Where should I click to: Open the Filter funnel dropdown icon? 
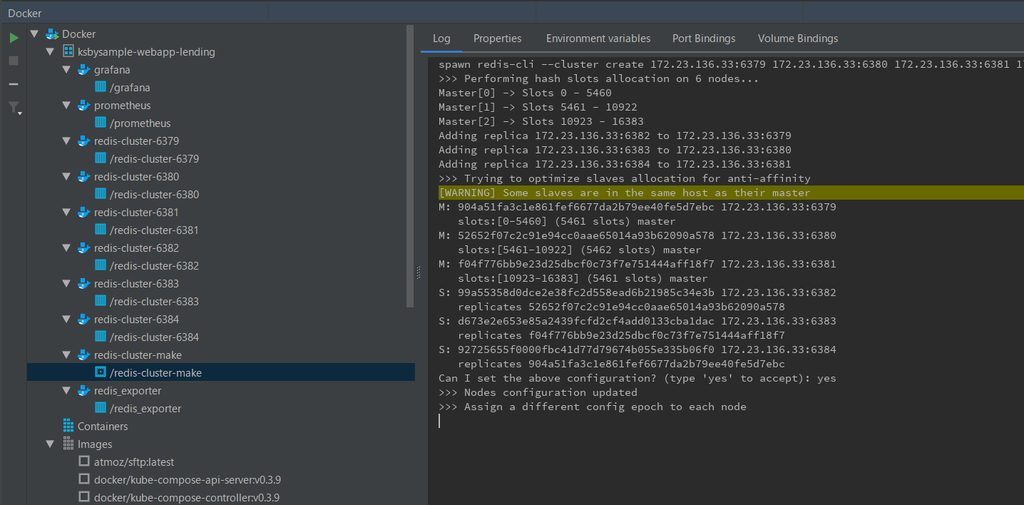(x=14, y=108)
